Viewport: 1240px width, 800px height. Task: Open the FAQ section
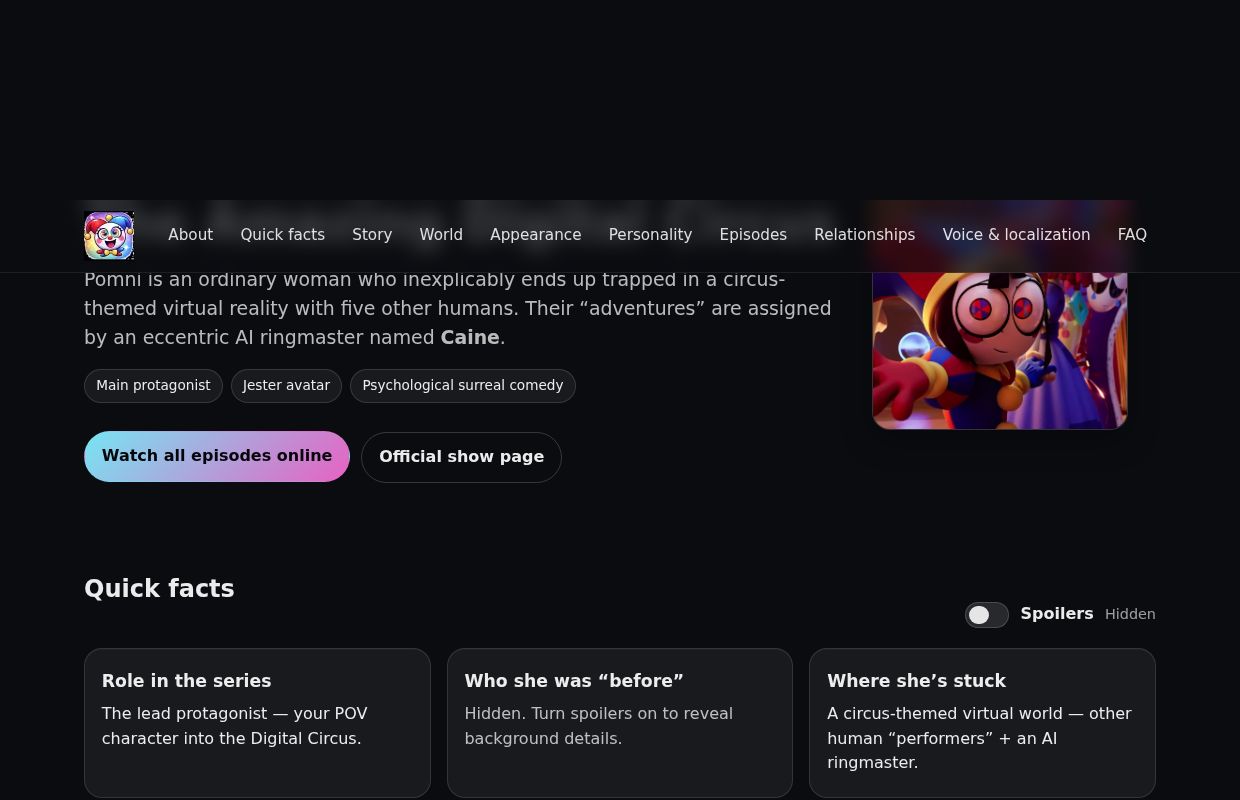pos(1132,235)
